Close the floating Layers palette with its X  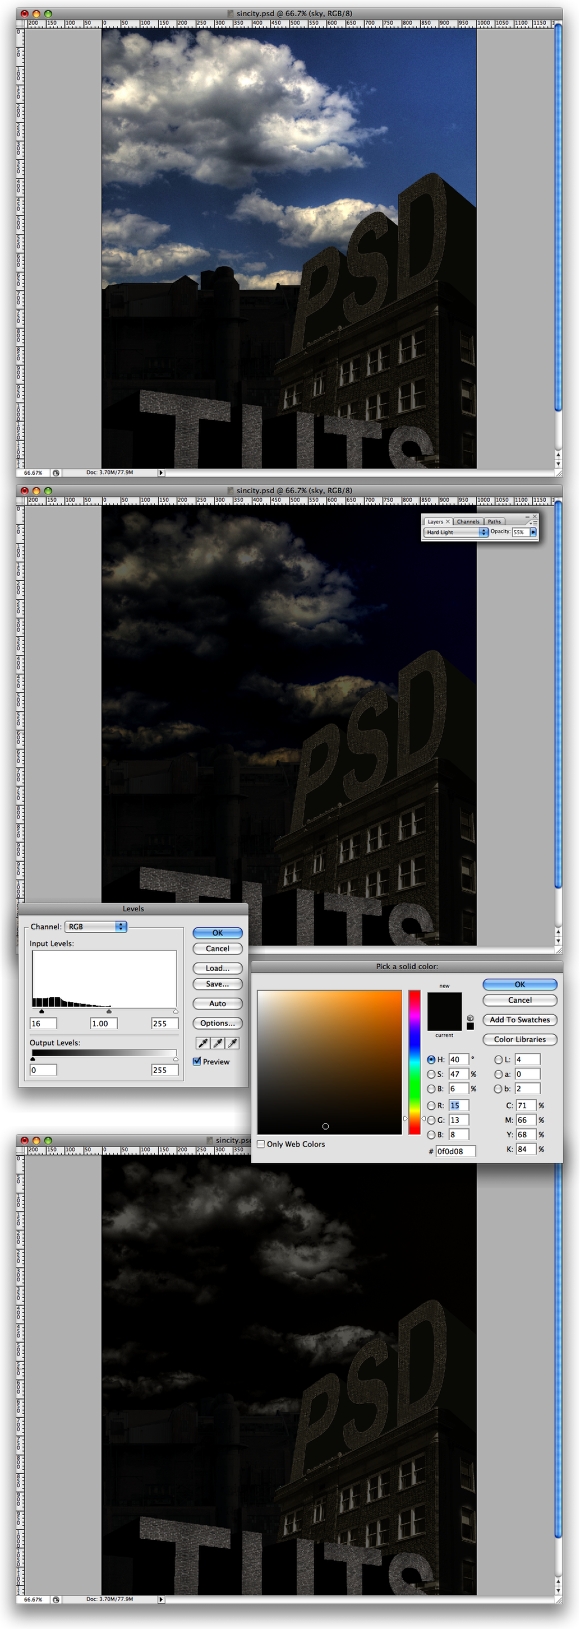(x=535, y=515)
